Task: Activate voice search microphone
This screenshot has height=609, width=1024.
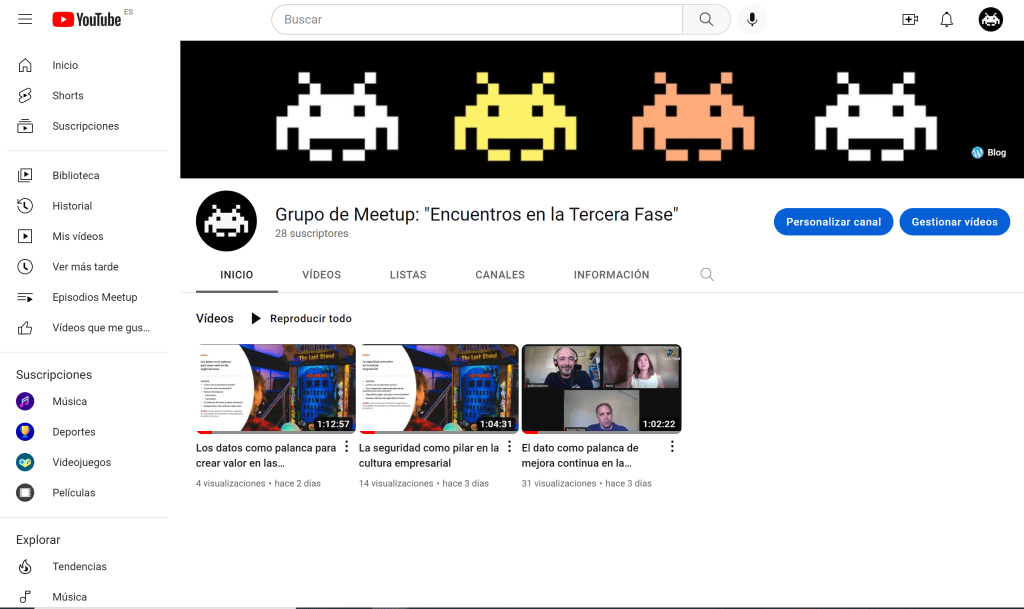Action: point(752,19)
